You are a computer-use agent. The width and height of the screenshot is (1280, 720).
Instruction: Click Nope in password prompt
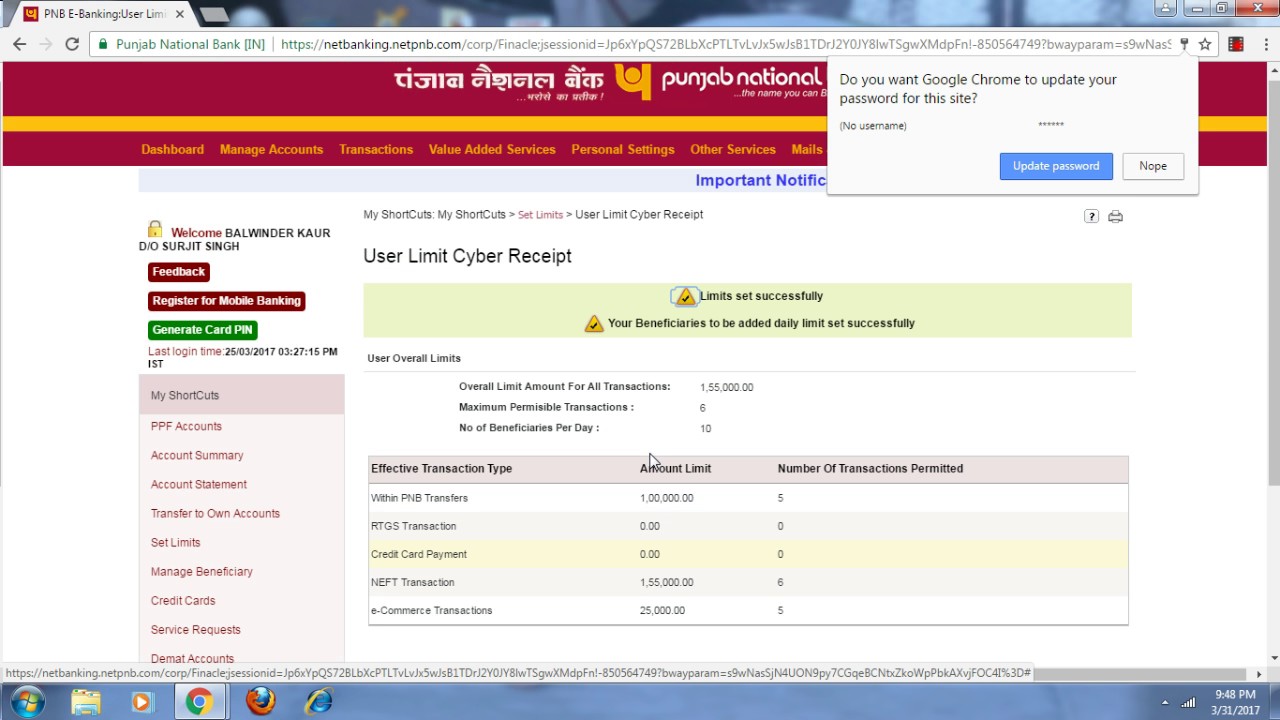(1153, 166)
